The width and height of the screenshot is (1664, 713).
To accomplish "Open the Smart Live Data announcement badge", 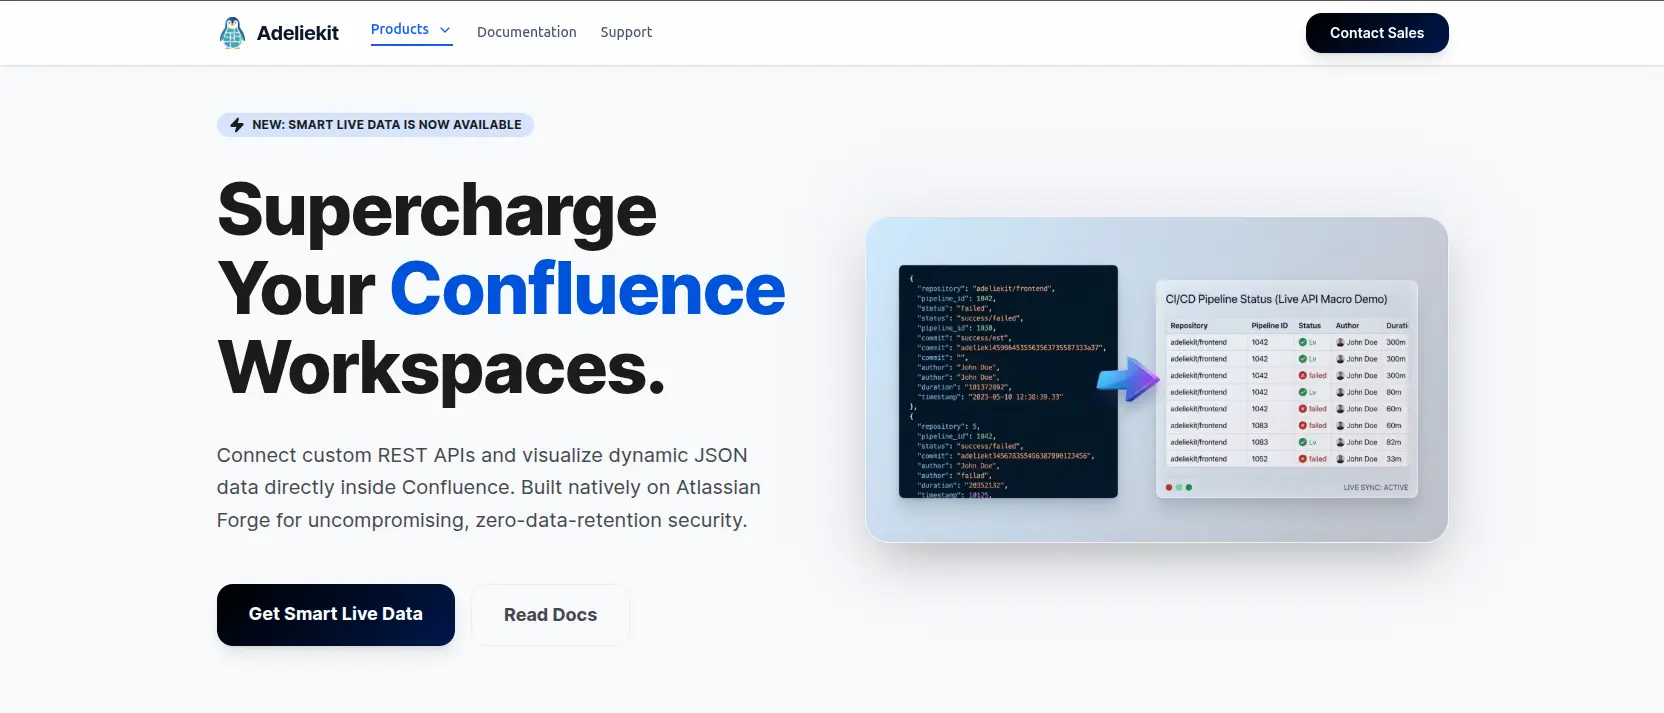I will 375,125.
